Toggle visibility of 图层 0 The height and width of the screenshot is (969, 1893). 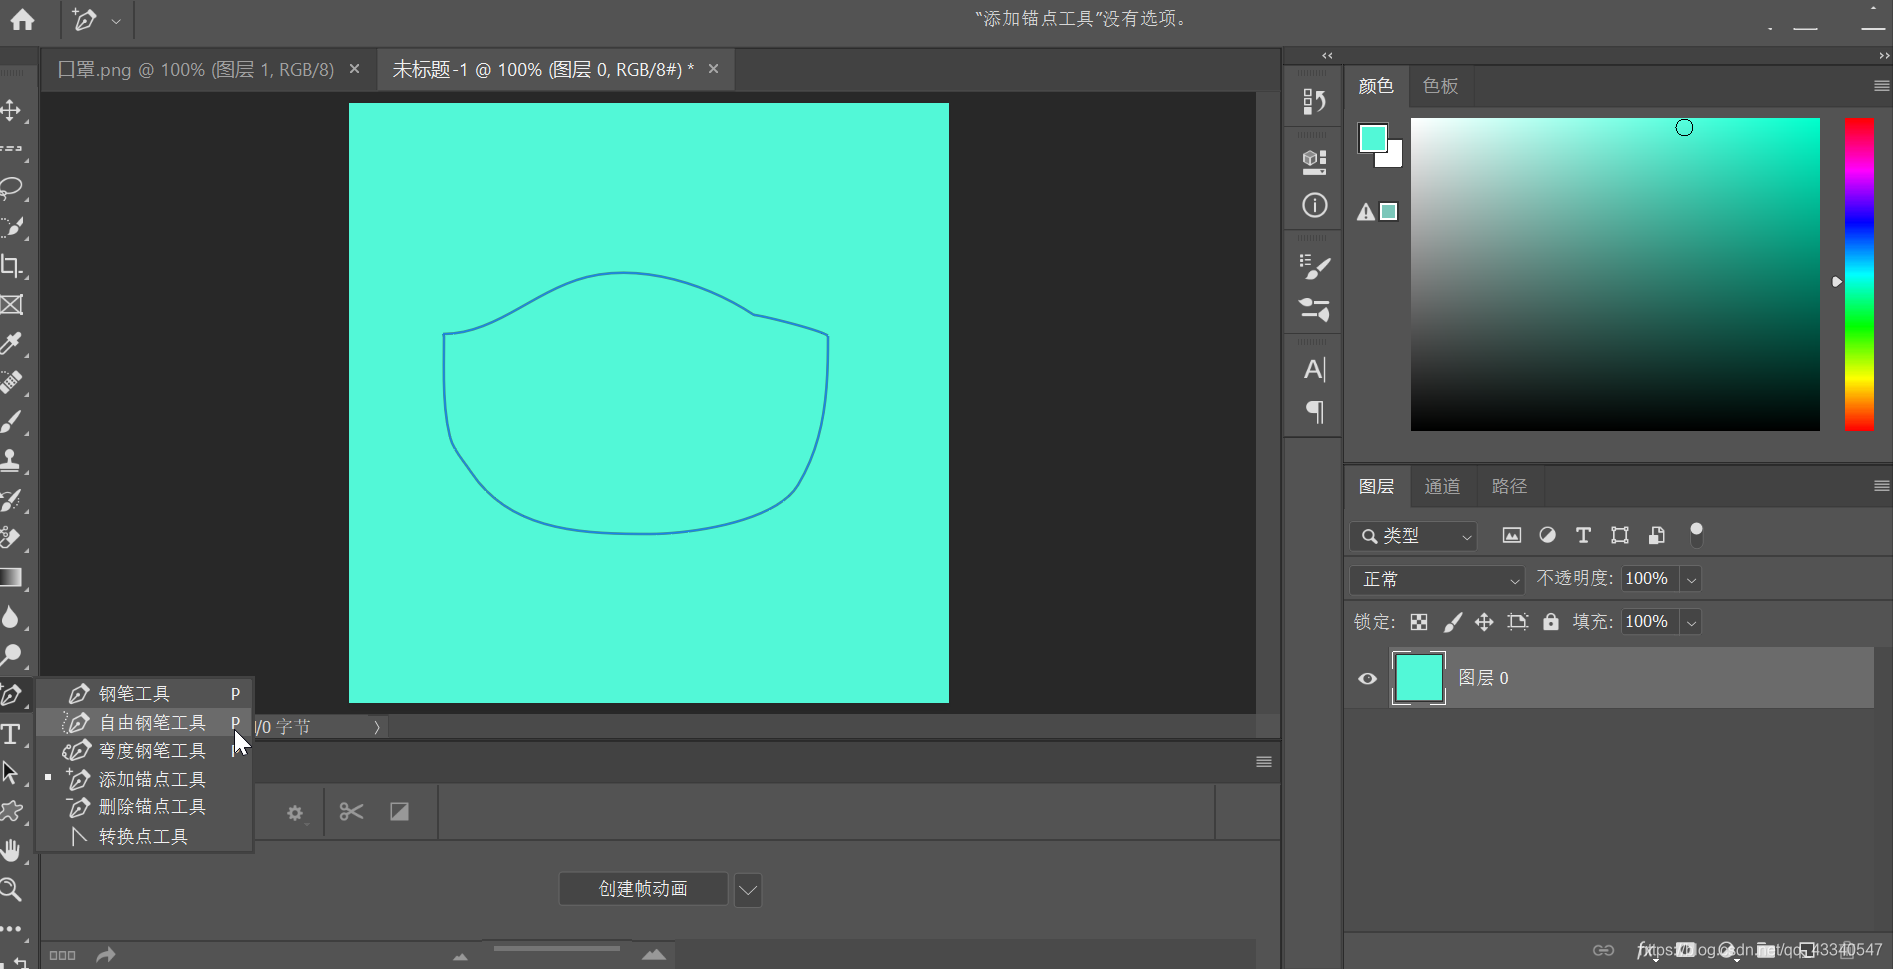point(1367,679)
